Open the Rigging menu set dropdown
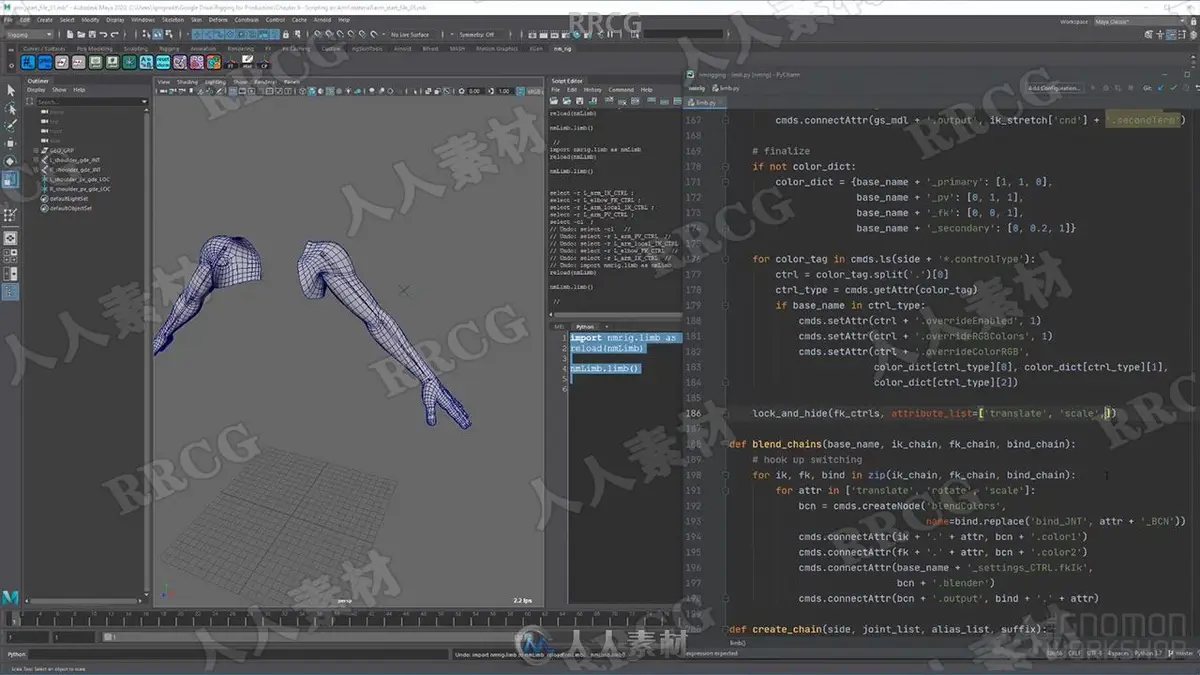The image size is (1200, 675). [30, 34]
